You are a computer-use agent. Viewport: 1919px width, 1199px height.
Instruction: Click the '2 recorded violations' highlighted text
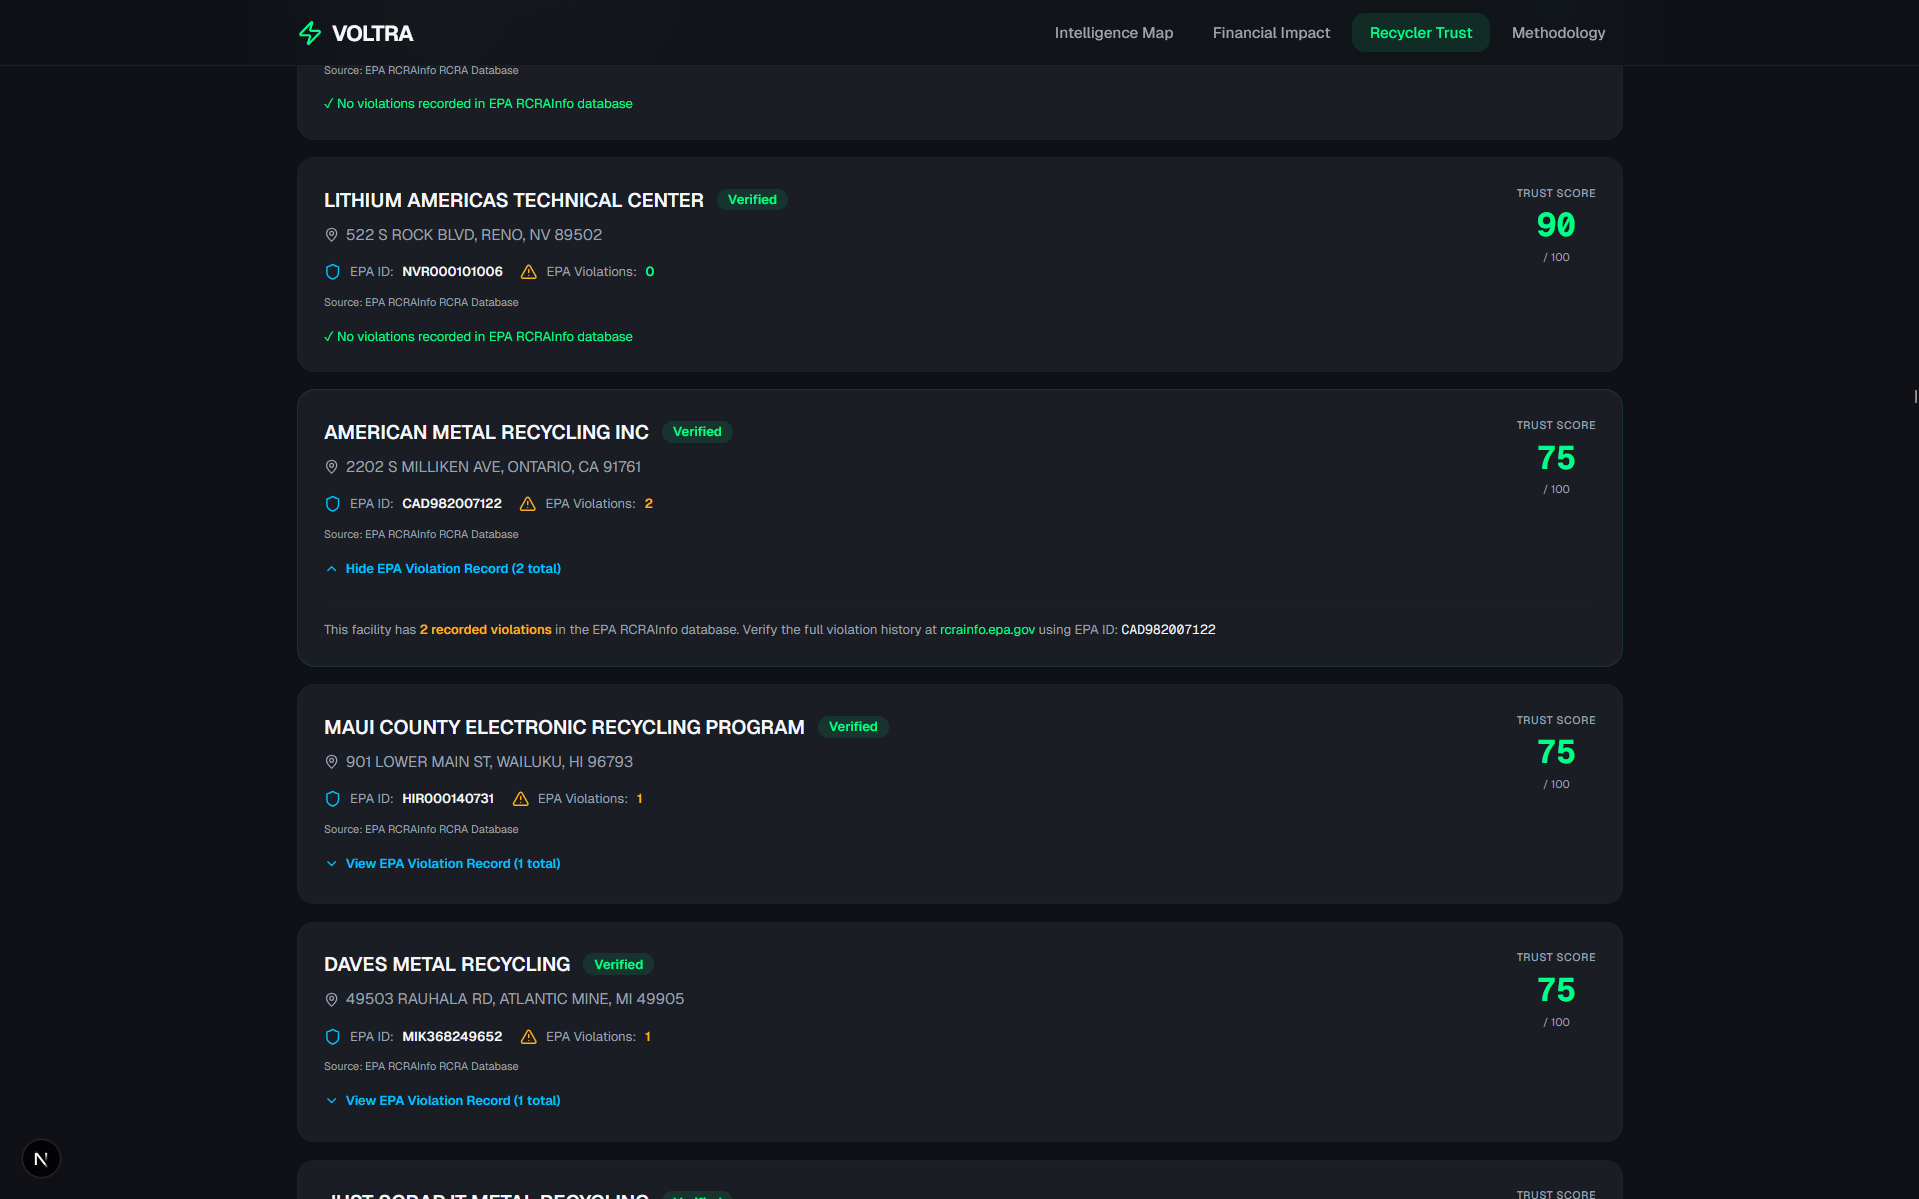(x=485, y=630)
